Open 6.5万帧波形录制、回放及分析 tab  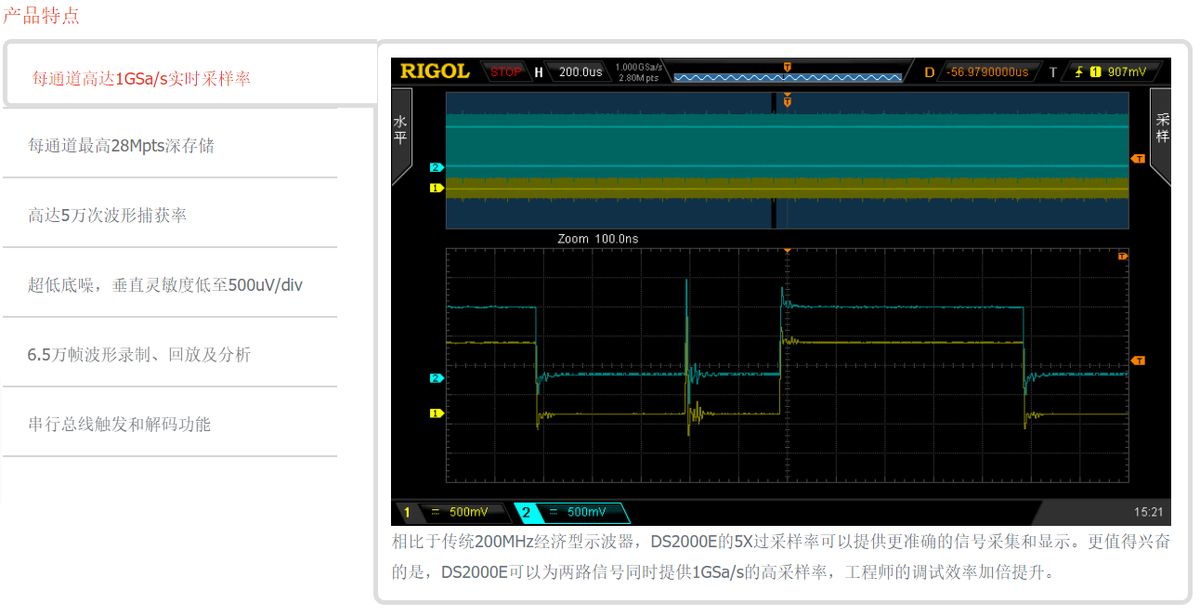[139, 354]
